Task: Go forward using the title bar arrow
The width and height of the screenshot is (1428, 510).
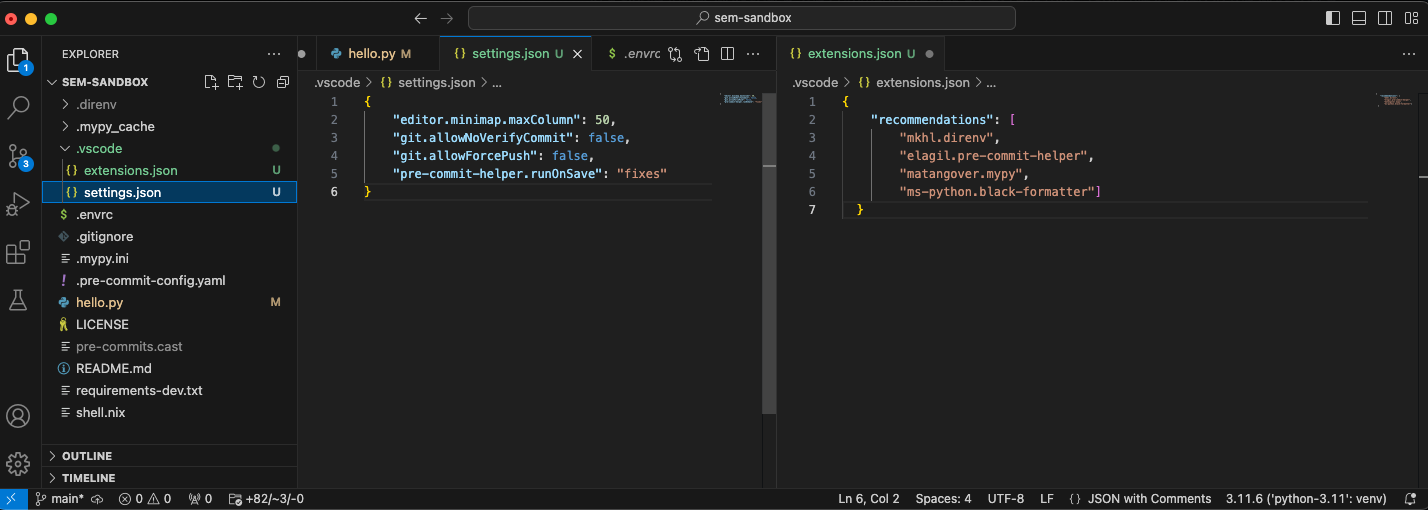Action: tap(446, 18)
